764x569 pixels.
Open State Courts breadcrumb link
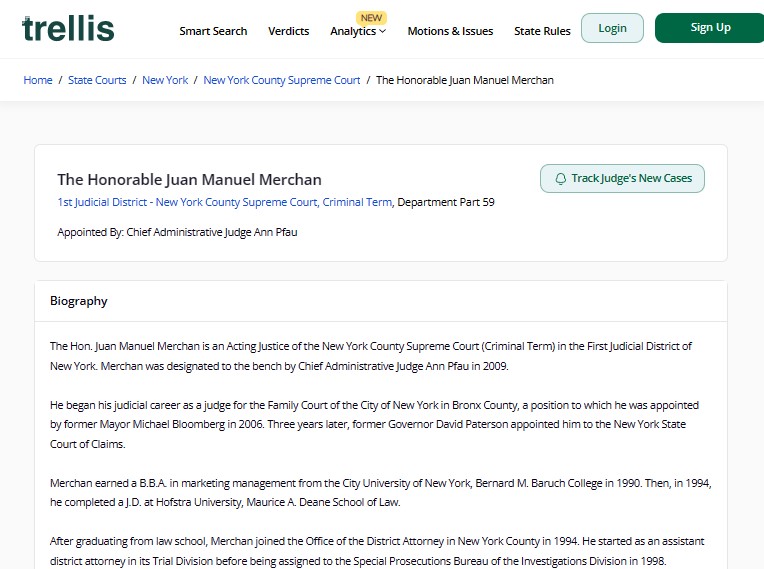97,80
